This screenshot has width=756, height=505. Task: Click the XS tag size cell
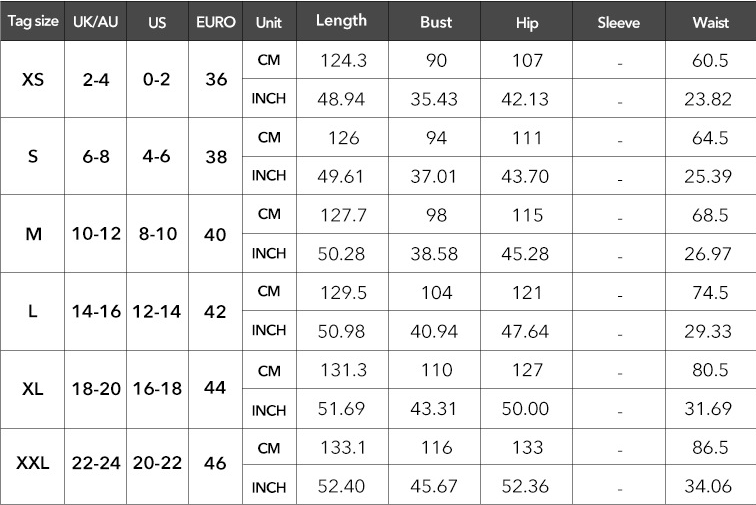coord(33,79)
